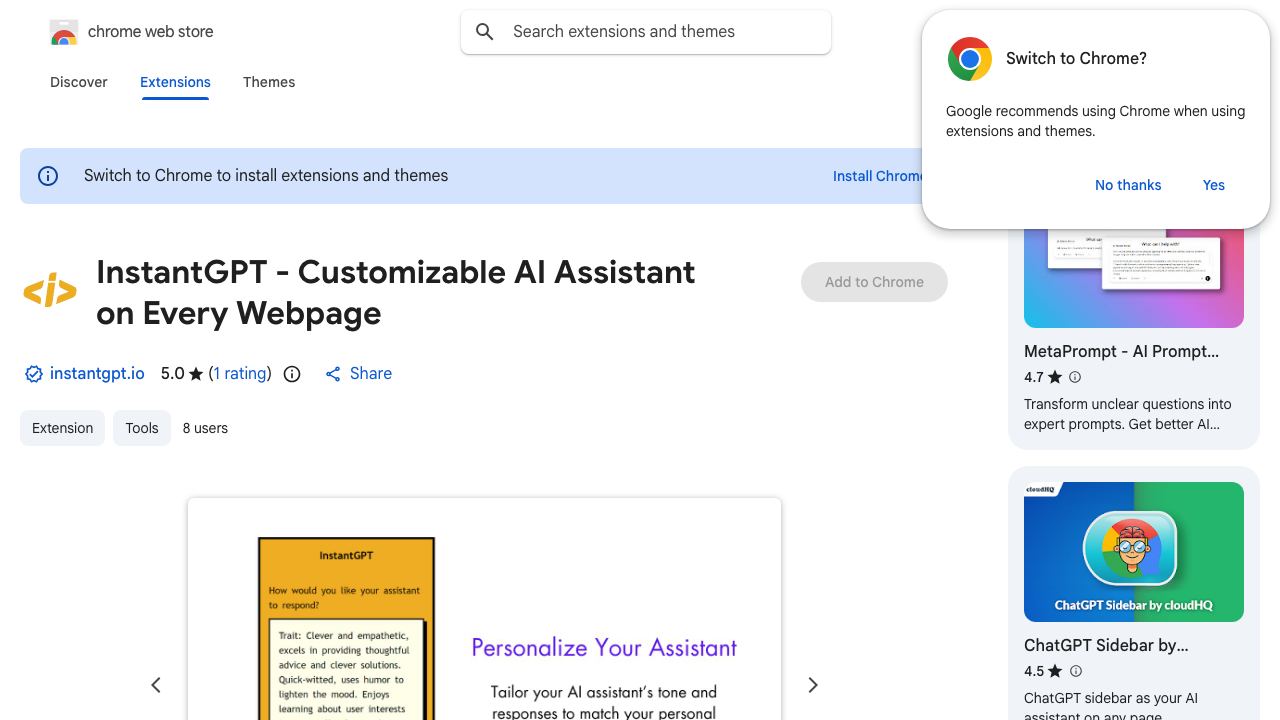
Task: Click the 5.0 star rating value
Action: (173, 374)
